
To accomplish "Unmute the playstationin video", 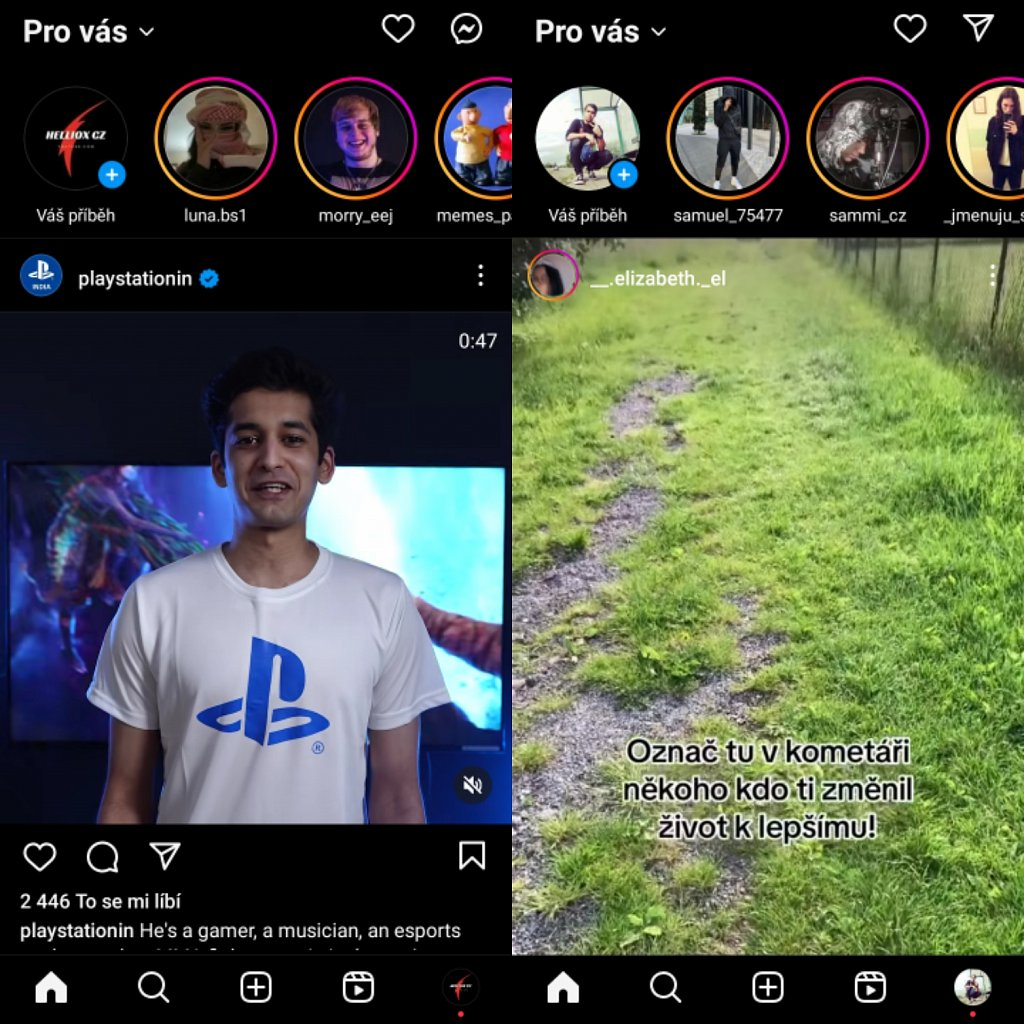I will click(x=472, y=785).
